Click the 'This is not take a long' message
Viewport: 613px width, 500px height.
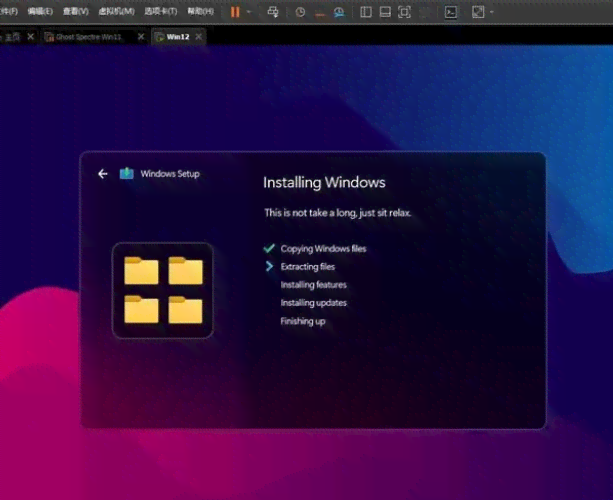point(338,213)
